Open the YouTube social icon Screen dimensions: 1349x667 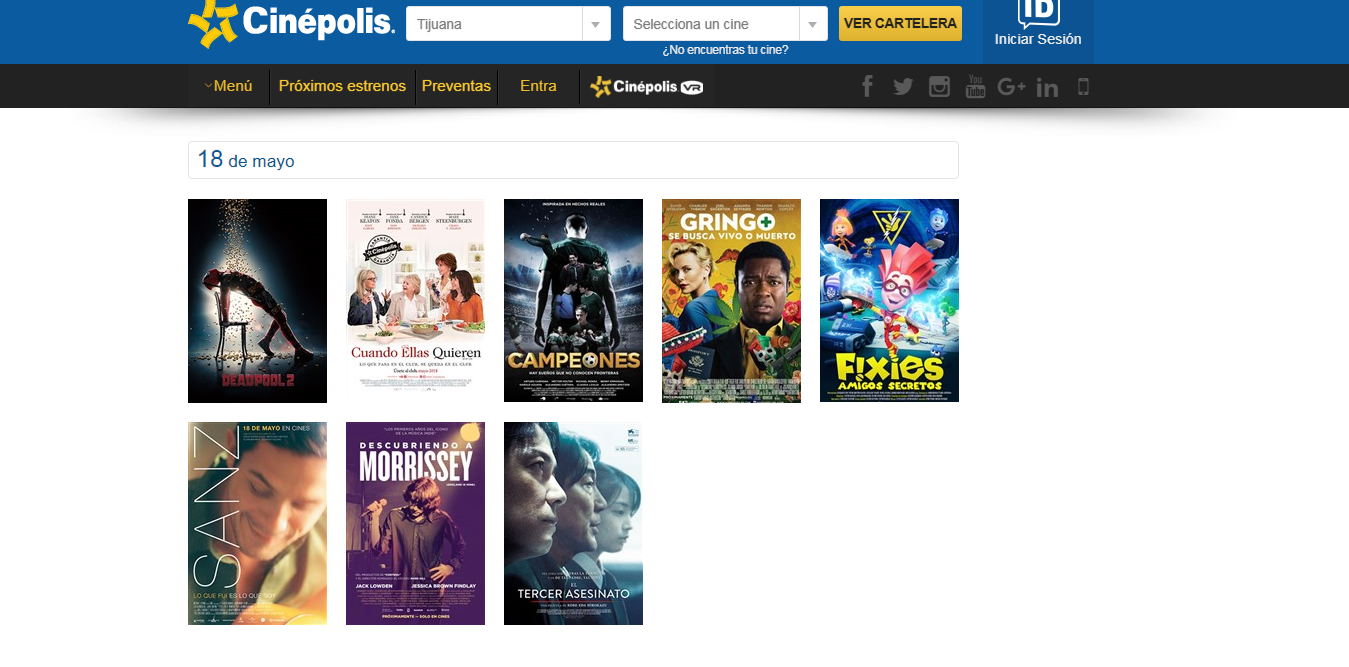tap(975, 87)
